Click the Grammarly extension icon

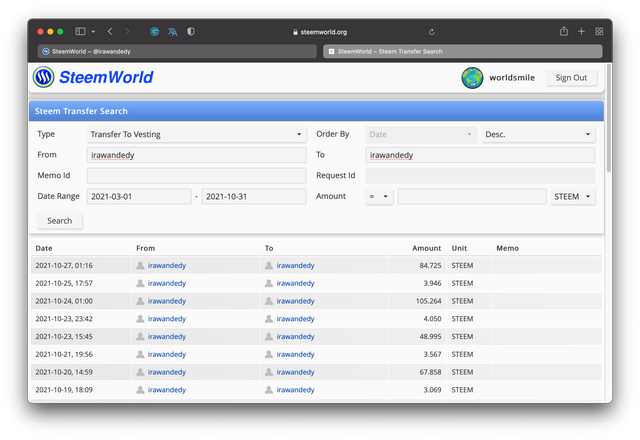point(154,31)
